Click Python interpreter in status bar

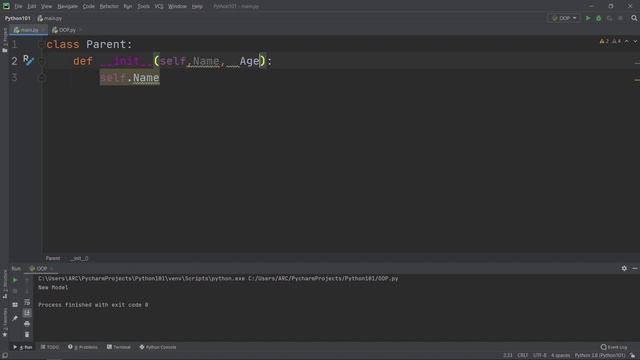click(600, 356)
